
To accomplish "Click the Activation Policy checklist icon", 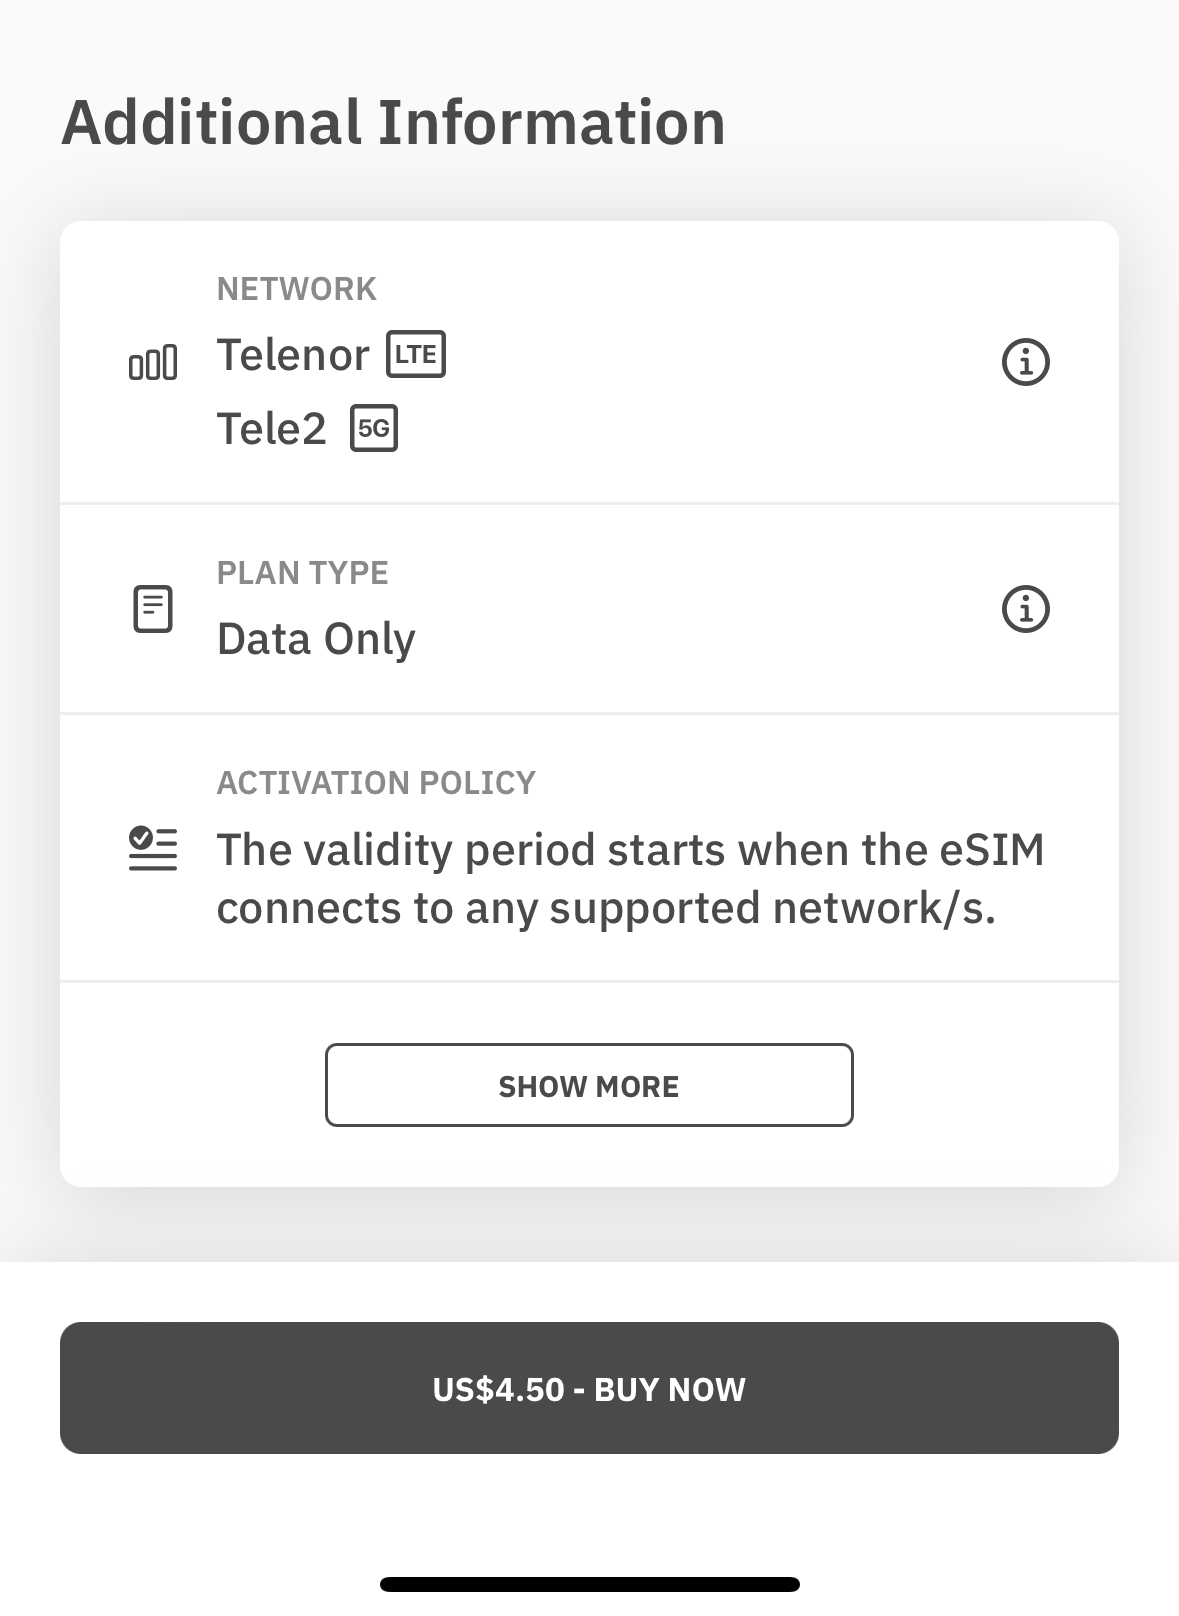I will 153,849.
